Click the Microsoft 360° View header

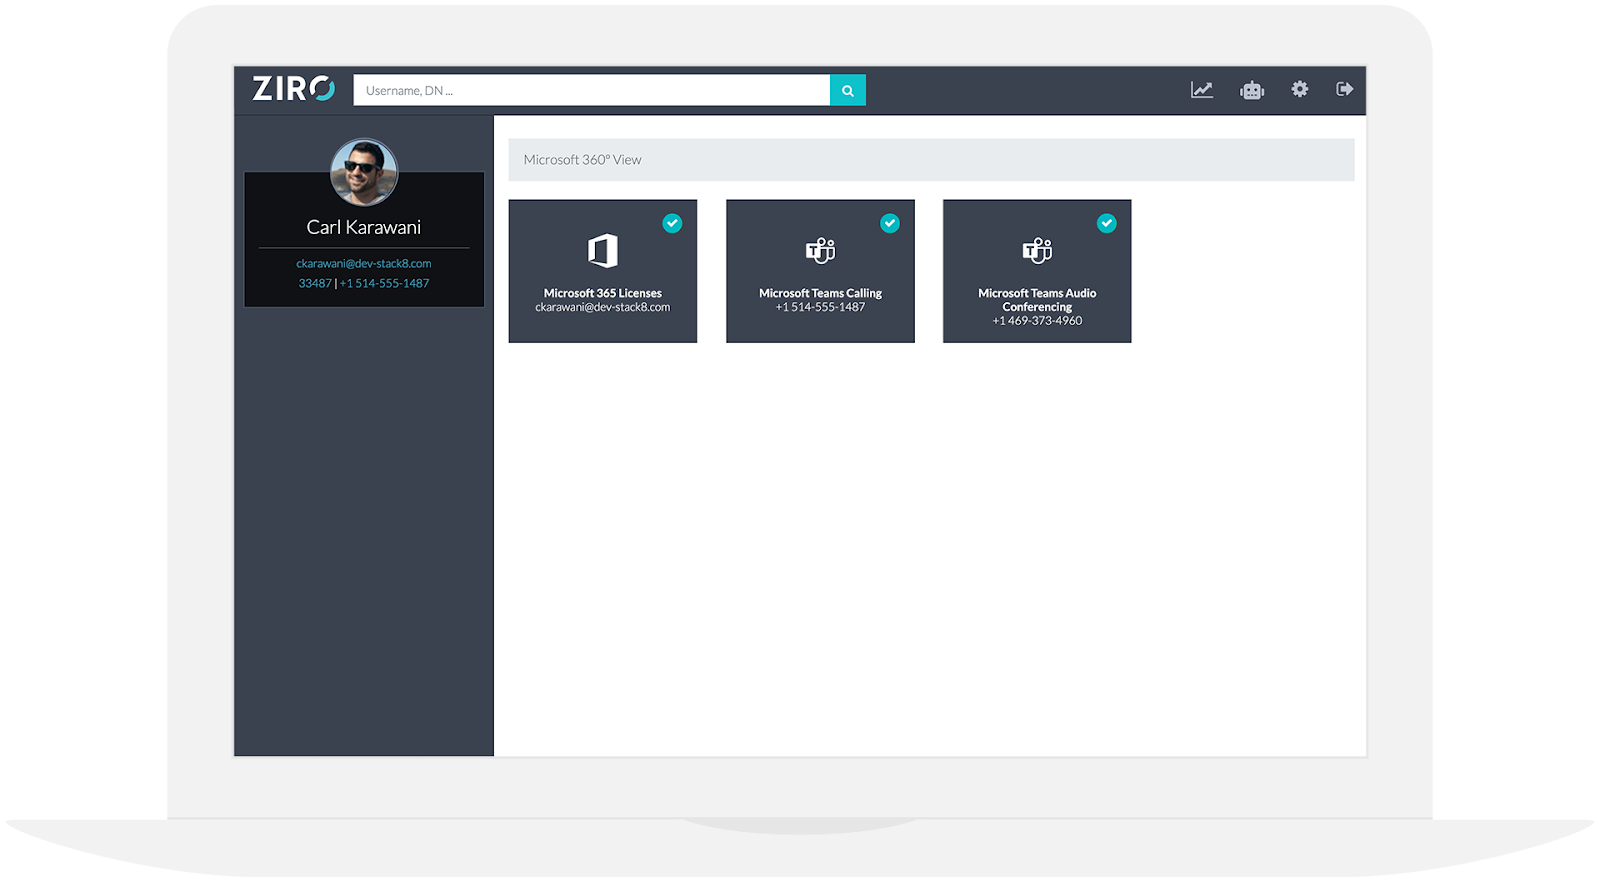(931, 160)
